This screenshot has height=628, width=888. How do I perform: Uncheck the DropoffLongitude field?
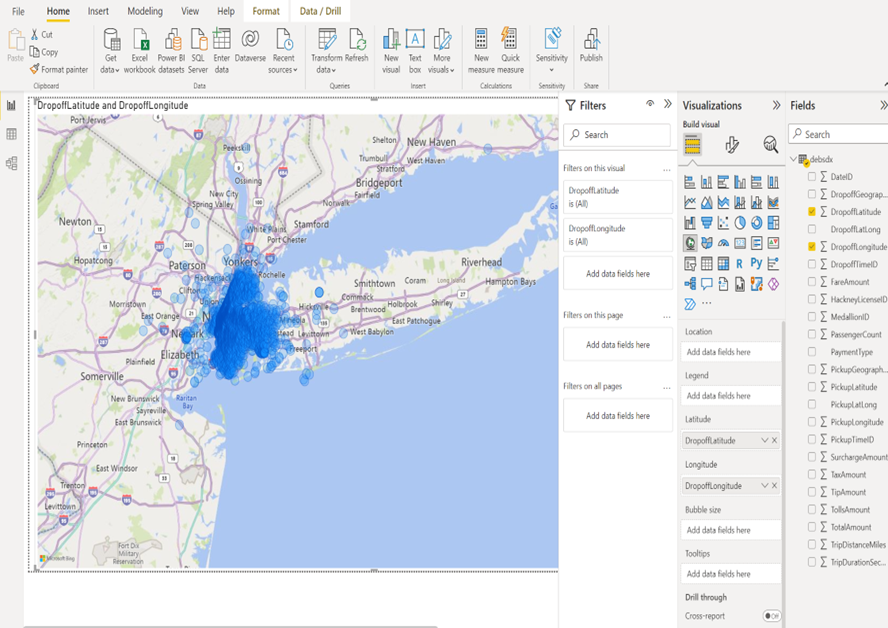pos(812,247)
